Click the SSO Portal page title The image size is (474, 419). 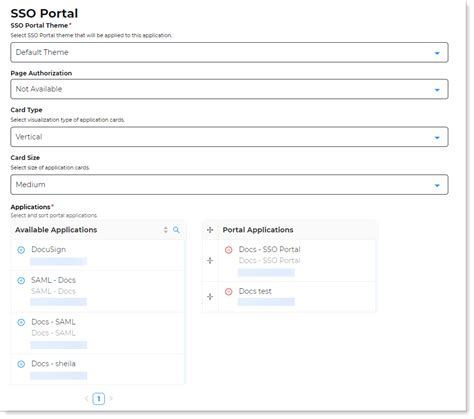coord(44,13)
